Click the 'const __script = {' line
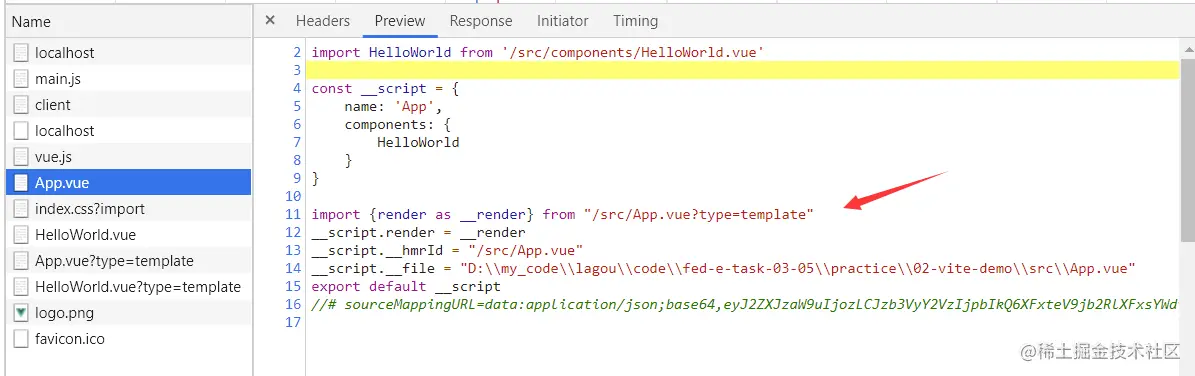Image resolution: width=1195 pixels, height=376 pixels. coord(385,88)
